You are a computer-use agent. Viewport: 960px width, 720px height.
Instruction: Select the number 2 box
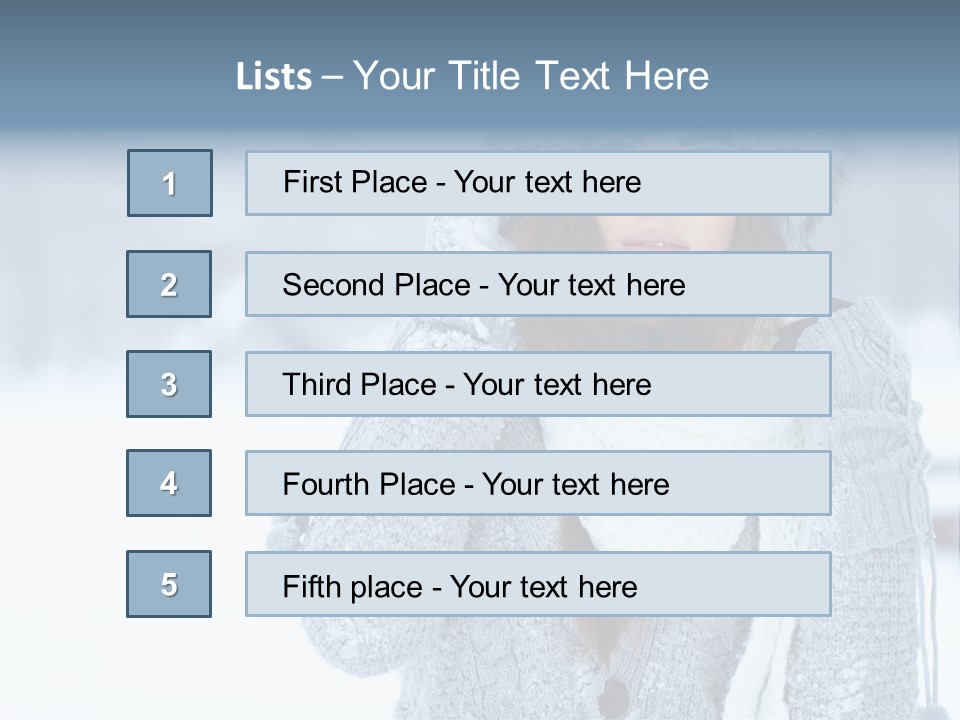point(169,284)
